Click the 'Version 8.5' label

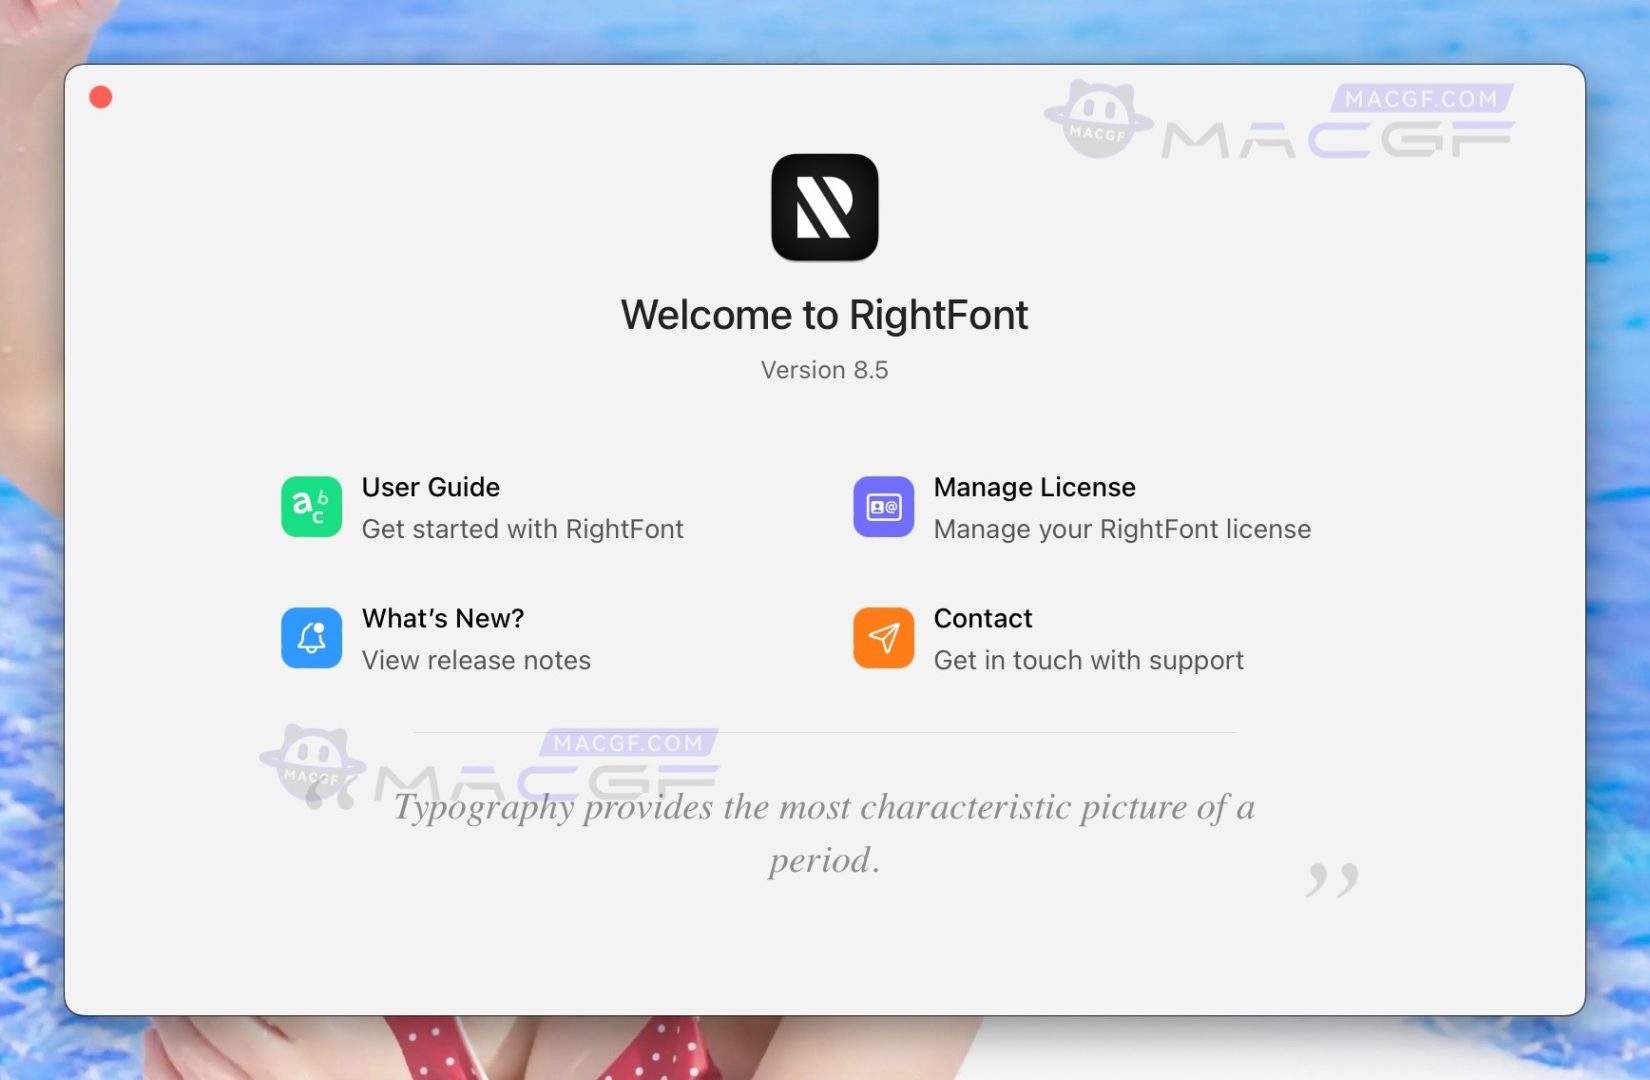point(824,369)
